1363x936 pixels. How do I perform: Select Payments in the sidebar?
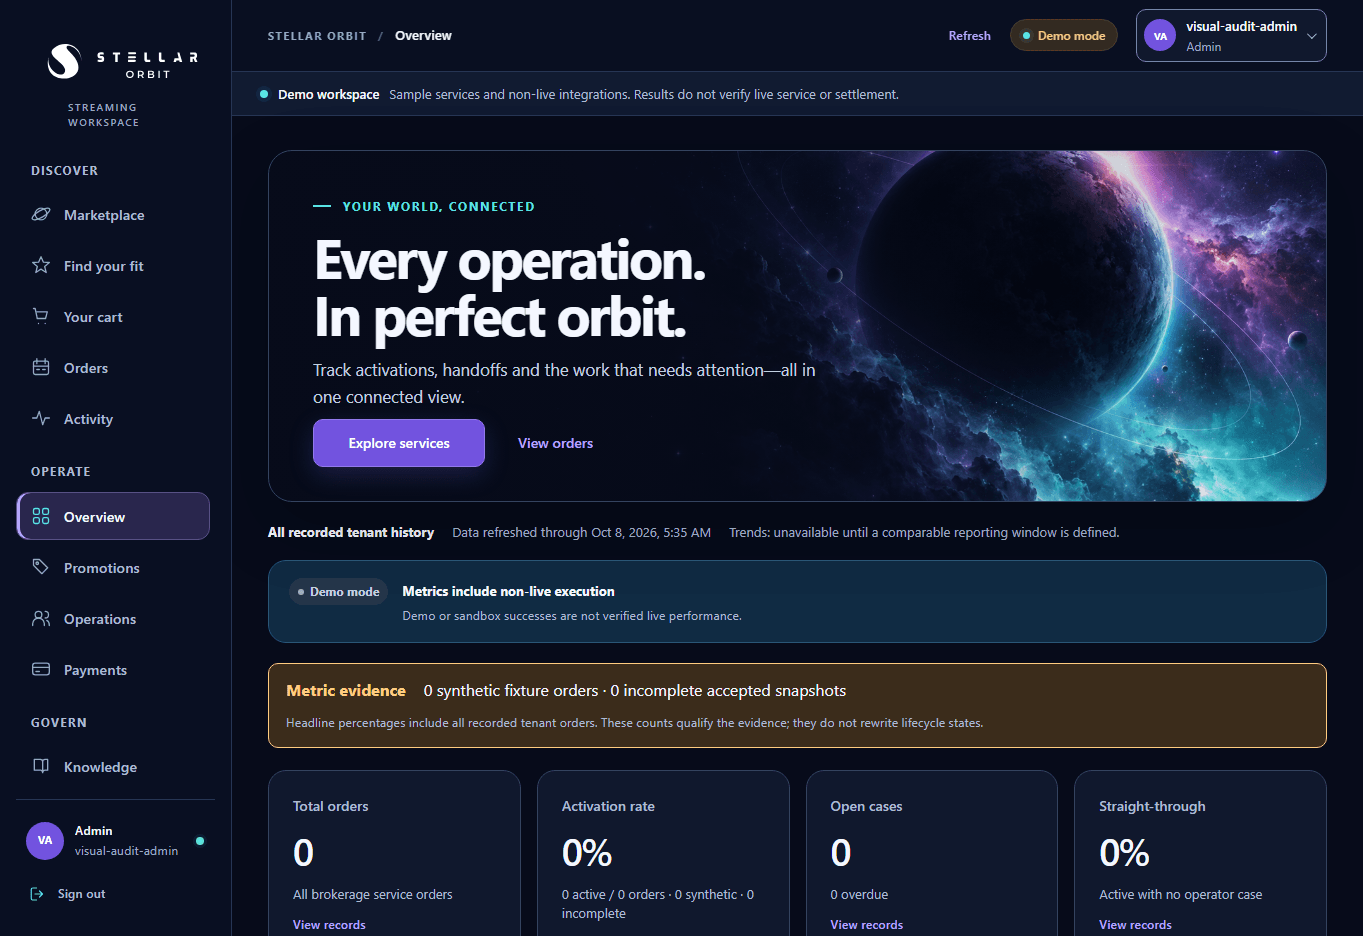point(113,670)
